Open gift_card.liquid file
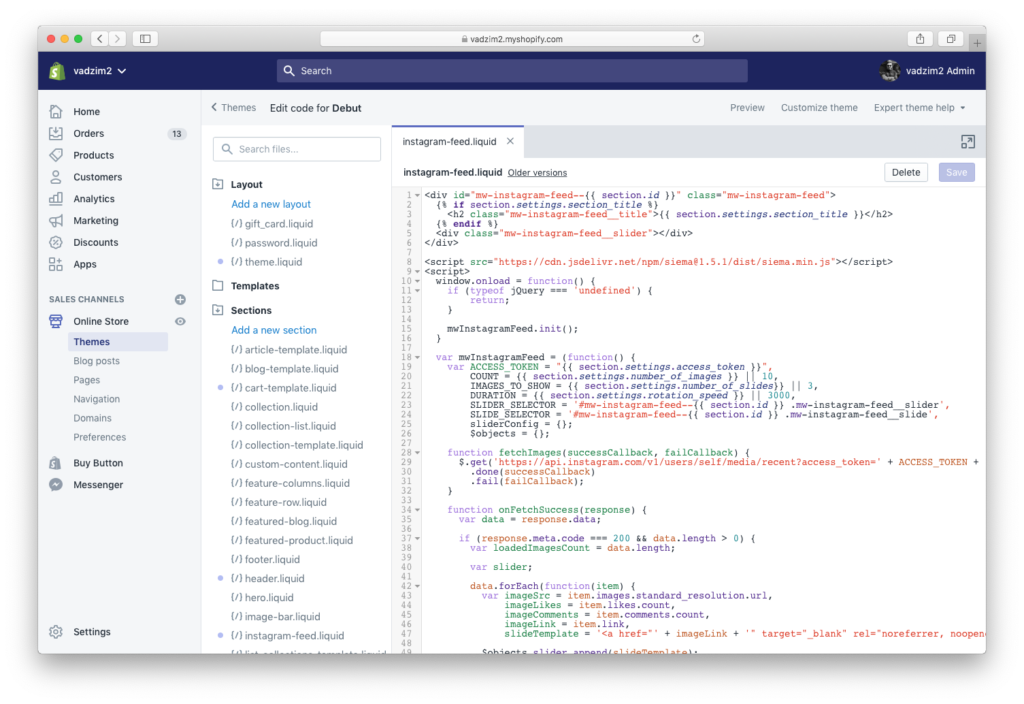The height and width of the screenshot is (704, 1024). 272,224
